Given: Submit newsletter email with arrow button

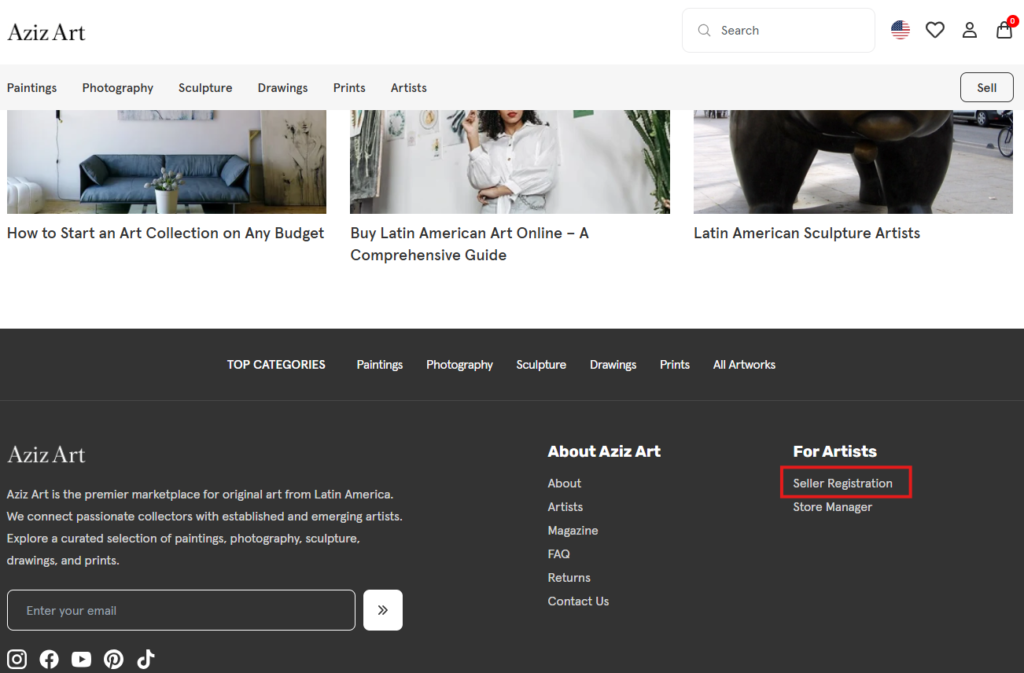Looking at the screenshot, I should tap(383, 610).
